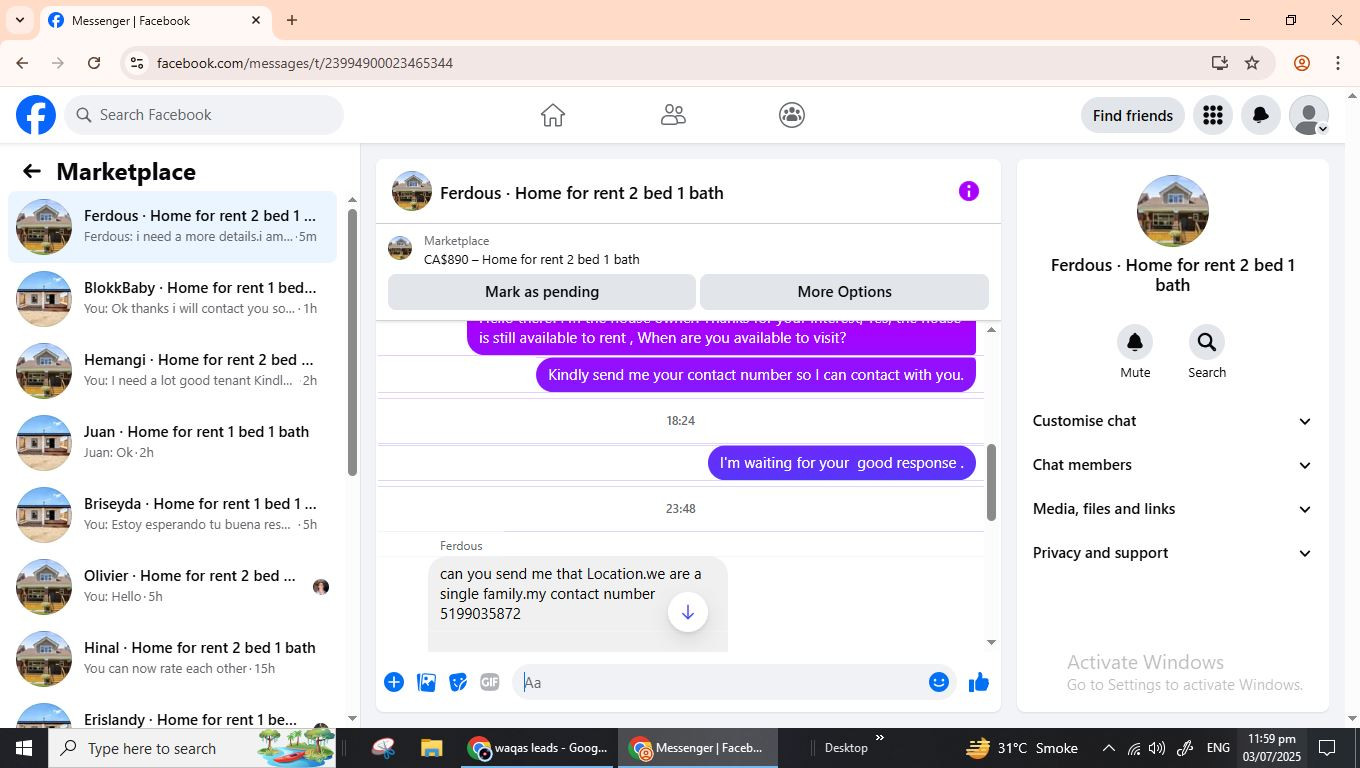This screenshot has width=1360, height=768.
Task: Choose a GIF icon in composer
Action: pyautogui.click(x=489, y=682)
